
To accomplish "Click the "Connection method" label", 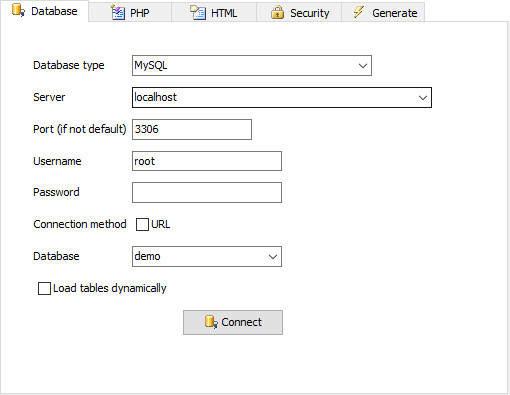I will point(80,224).
